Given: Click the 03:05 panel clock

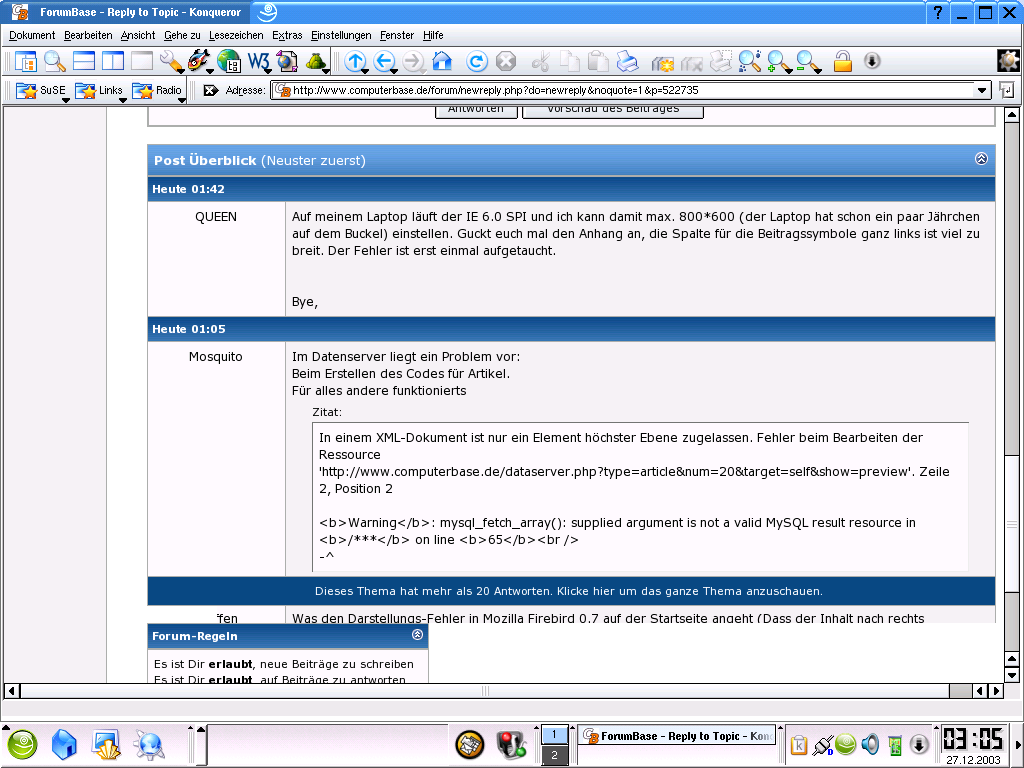Looking at the screenshot, I should (972, 739).
